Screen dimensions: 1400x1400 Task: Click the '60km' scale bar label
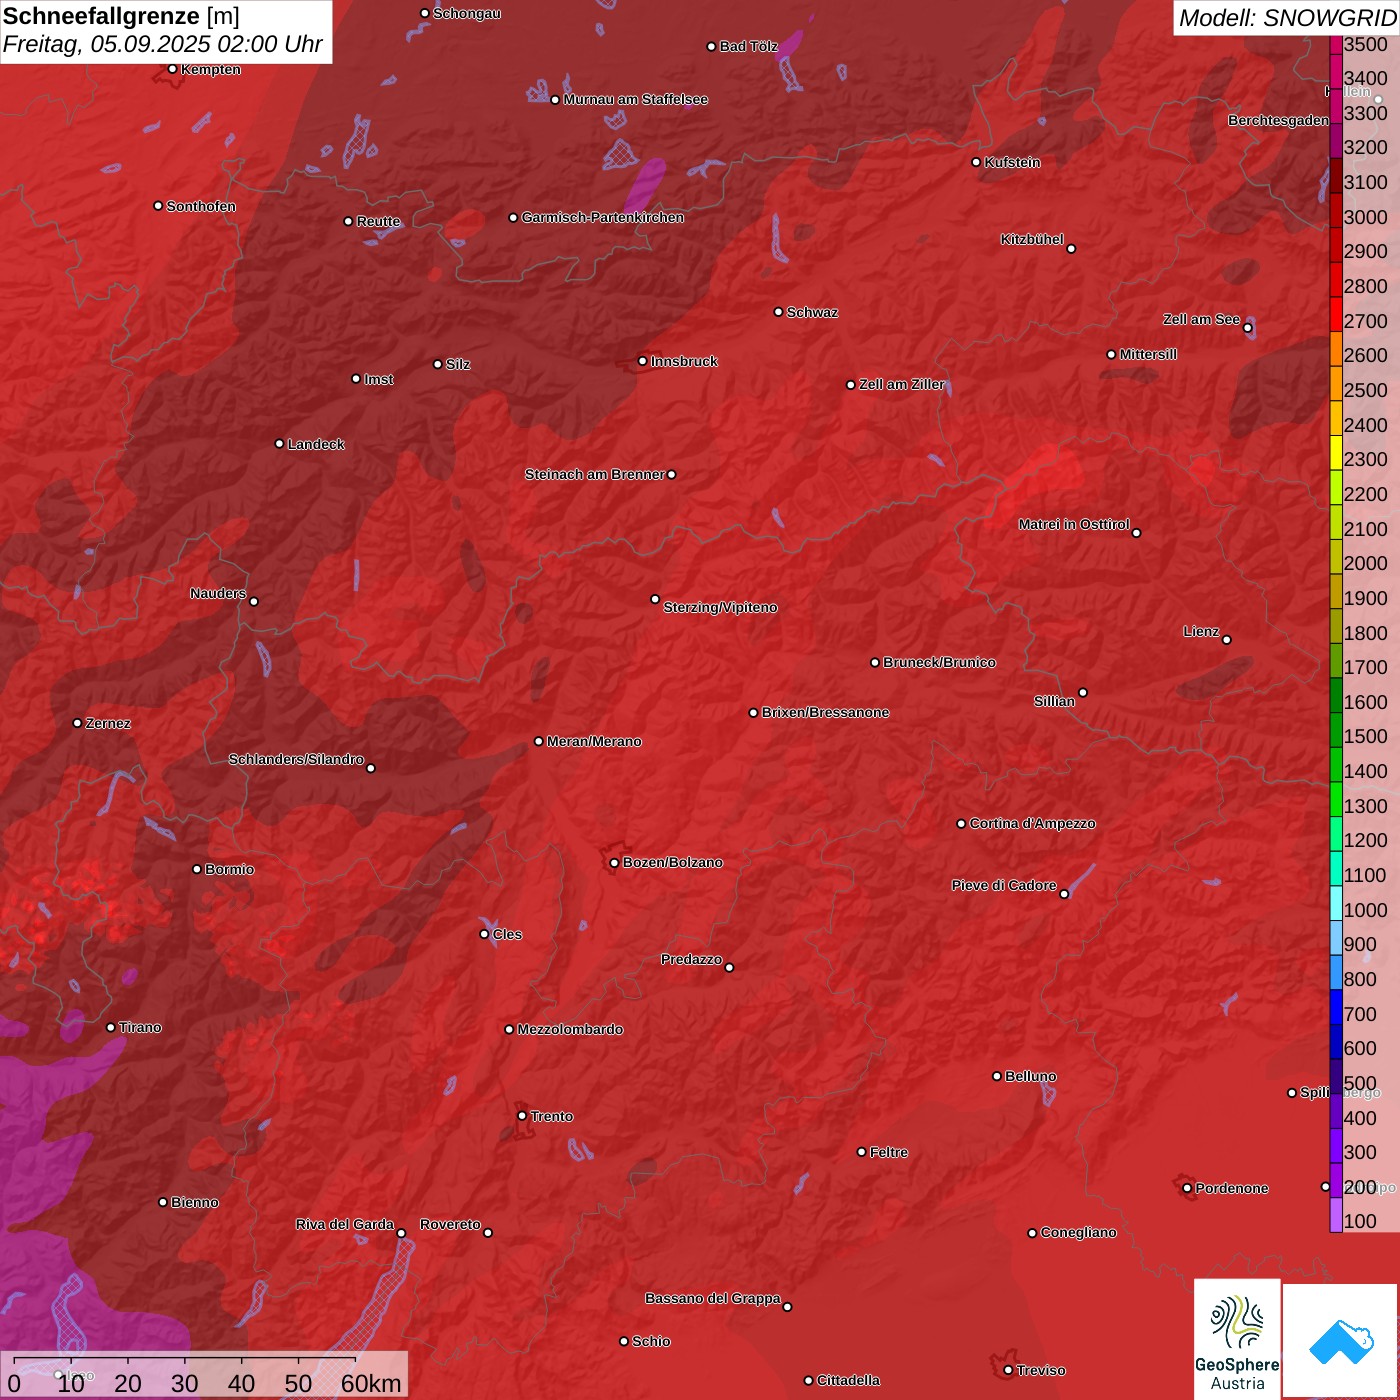coord(371,1383)
